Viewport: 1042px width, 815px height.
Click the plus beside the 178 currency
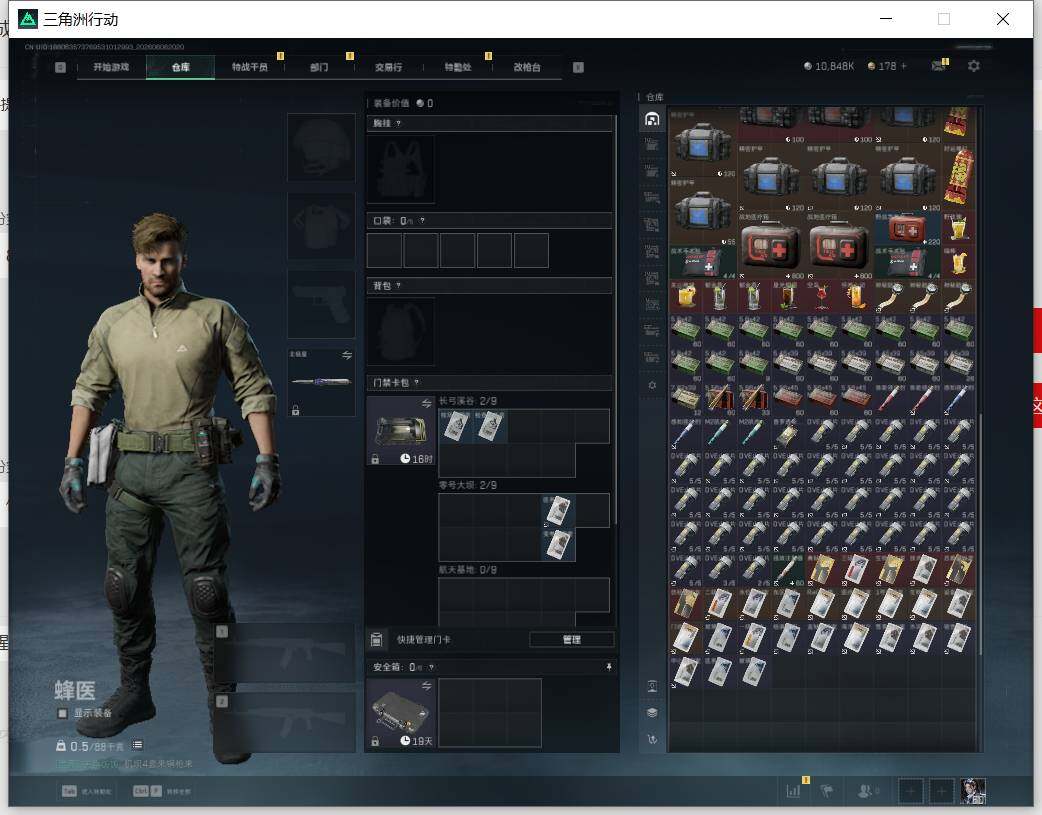point(903,66)
